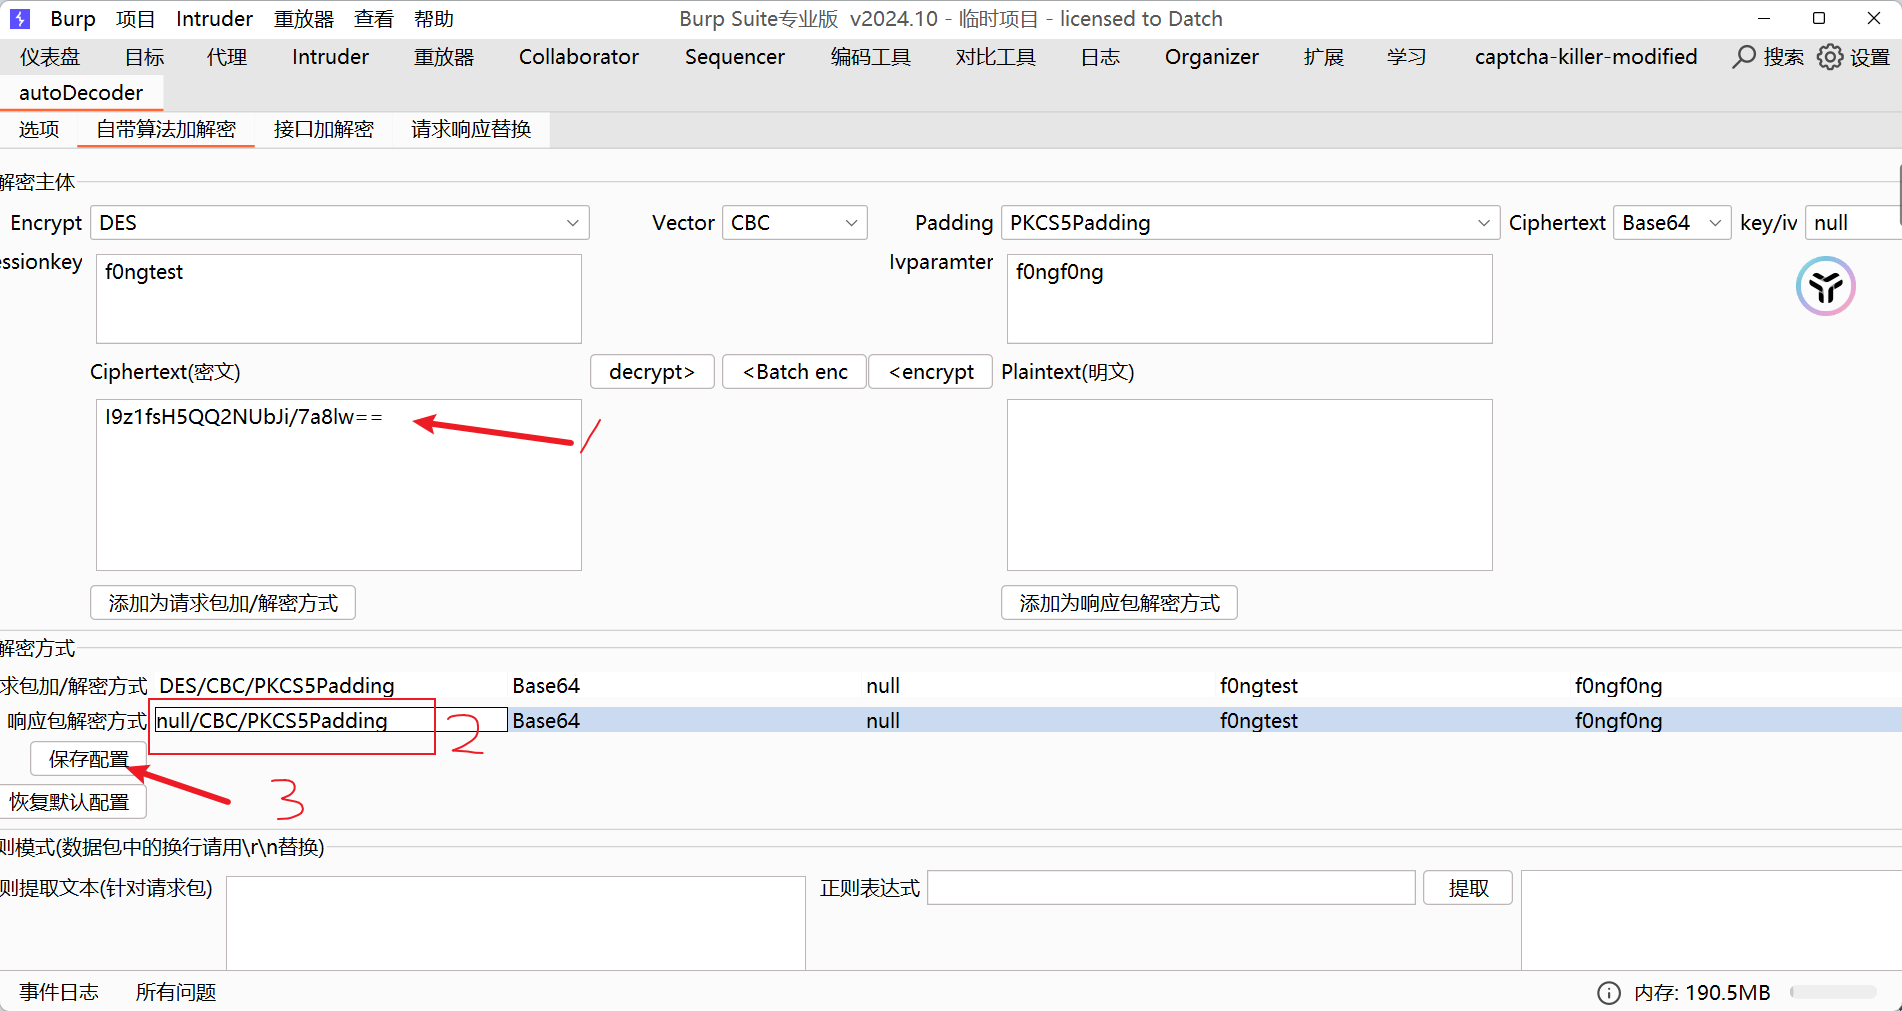Click the 提取 button
The height and width of the screenshot is (1011, 1902).
pos(1468,888)
